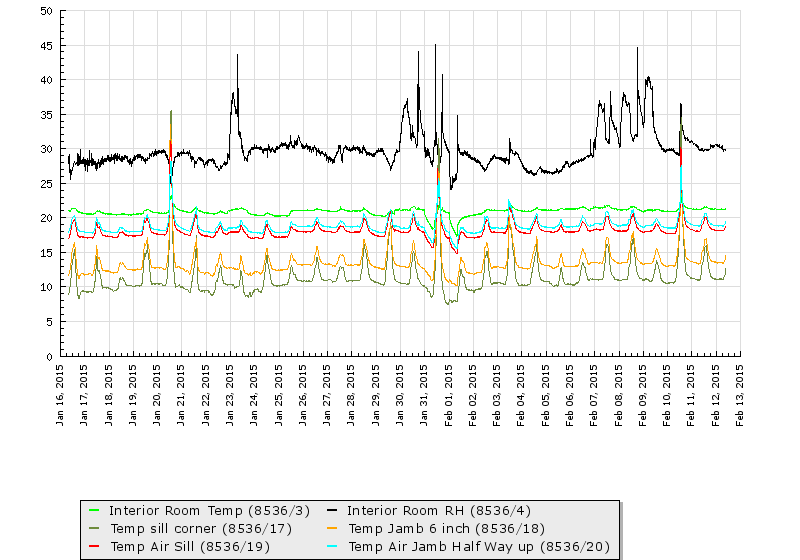This screenshot has height=560, width=800.
Task: Click the 35 value on the y-axis
Action: tap(47, 115)
